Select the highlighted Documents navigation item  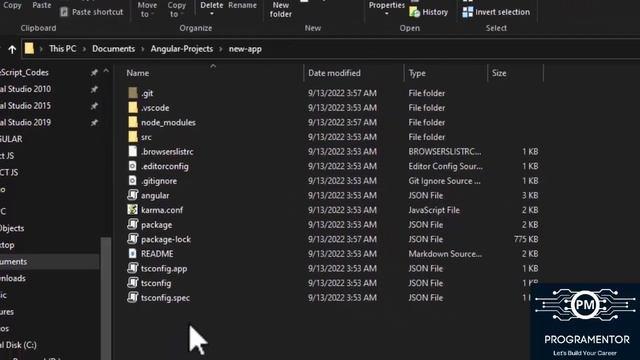(x=49, y=262)
